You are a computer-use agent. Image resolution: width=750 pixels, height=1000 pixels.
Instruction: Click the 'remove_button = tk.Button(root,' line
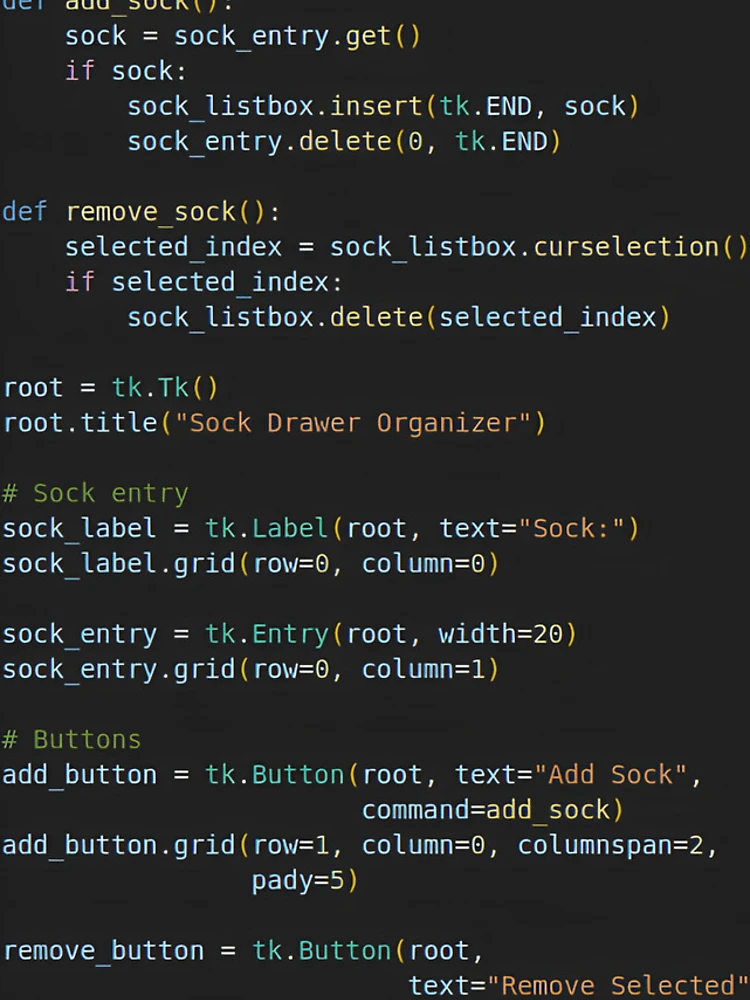point(243,951)
